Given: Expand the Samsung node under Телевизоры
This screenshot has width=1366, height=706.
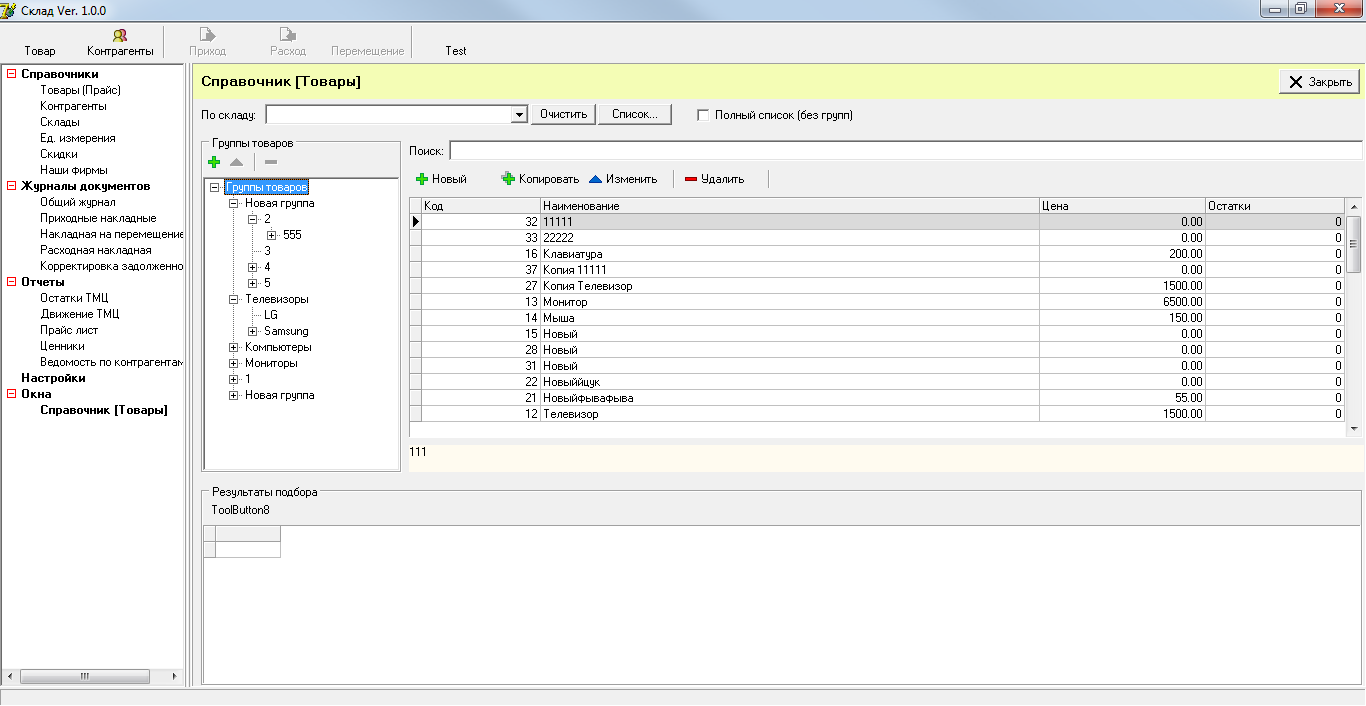Looking at the screenshot, I should click(253, 331).
